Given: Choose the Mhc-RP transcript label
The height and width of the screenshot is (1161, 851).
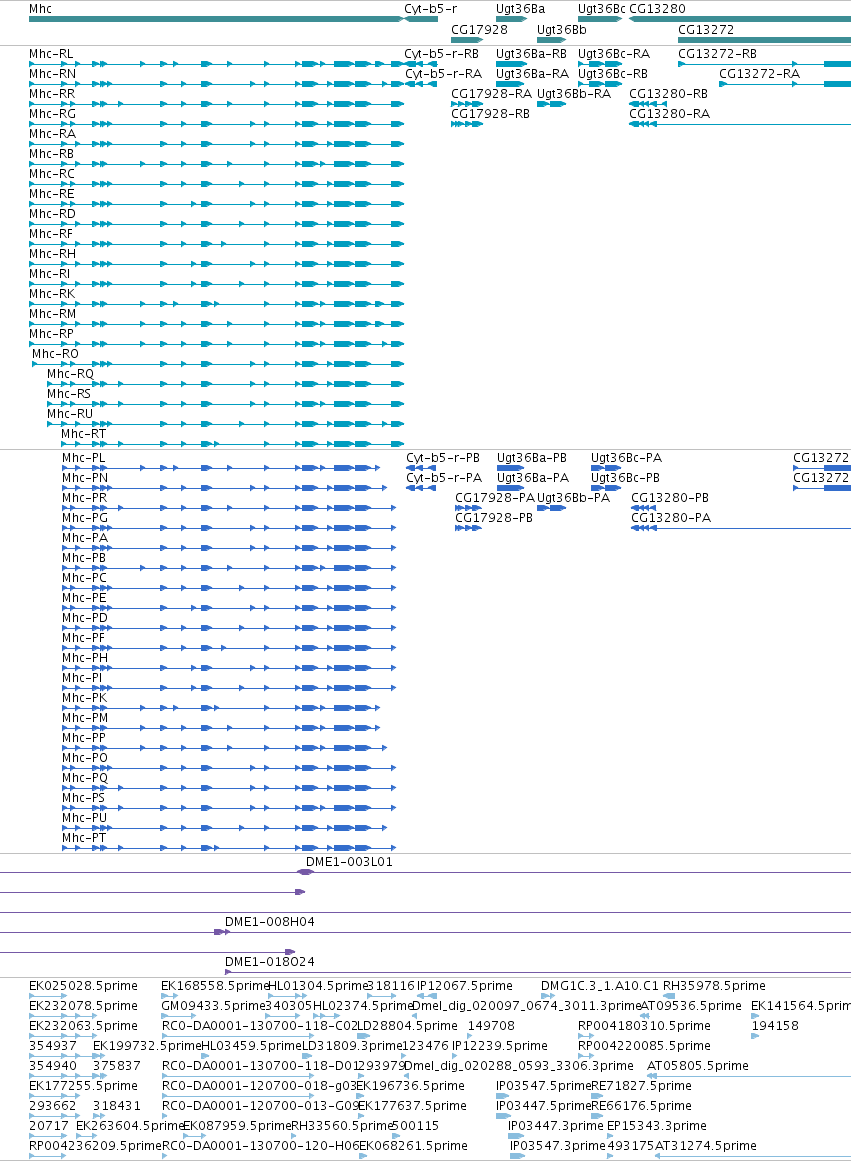Looking at the screenshot, I should (52, 334).
